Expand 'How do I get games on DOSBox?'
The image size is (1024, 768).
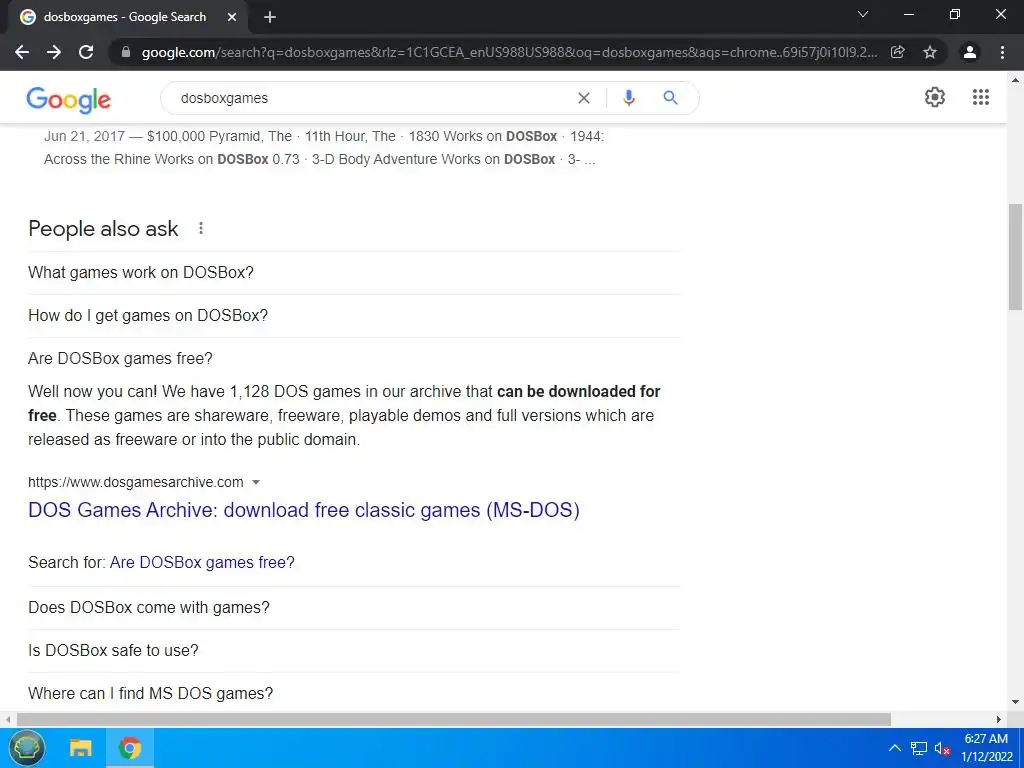pos(354,315)
